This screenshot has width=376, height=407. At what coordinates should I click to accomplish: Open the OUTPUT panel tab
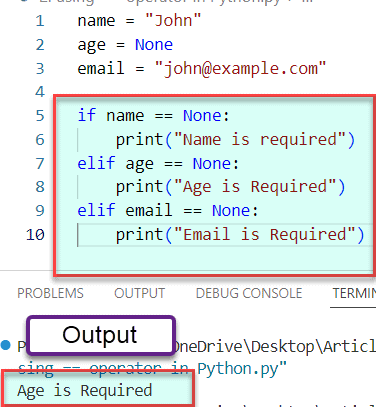[139, 293]
